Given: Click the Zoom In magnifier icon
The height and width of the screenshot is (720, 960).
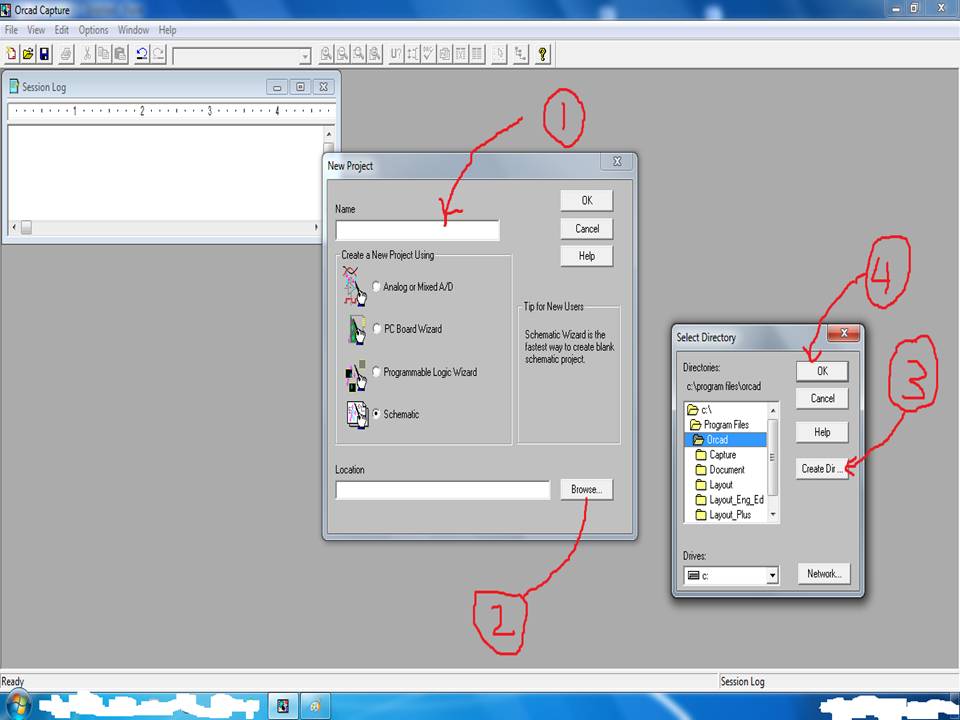Looking at the screenshot, I should (x=326, y=54).
